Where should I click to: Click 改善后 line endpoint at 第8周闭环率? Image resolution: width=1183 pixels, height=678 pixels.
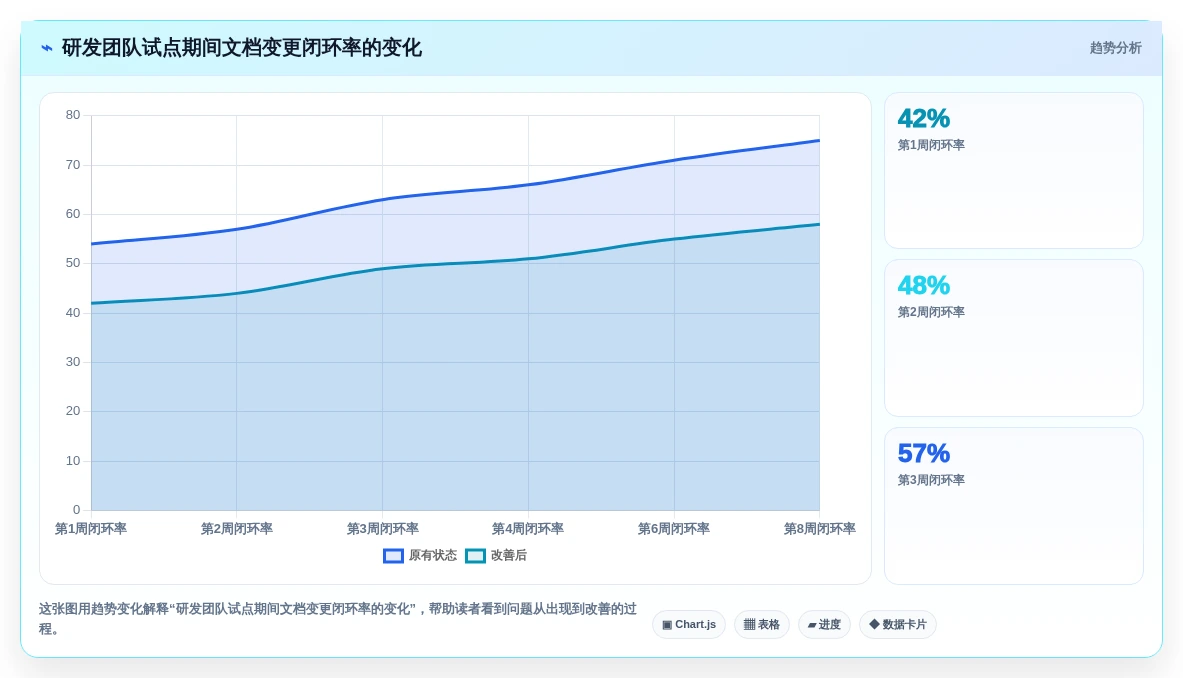(x=819, y=224)
